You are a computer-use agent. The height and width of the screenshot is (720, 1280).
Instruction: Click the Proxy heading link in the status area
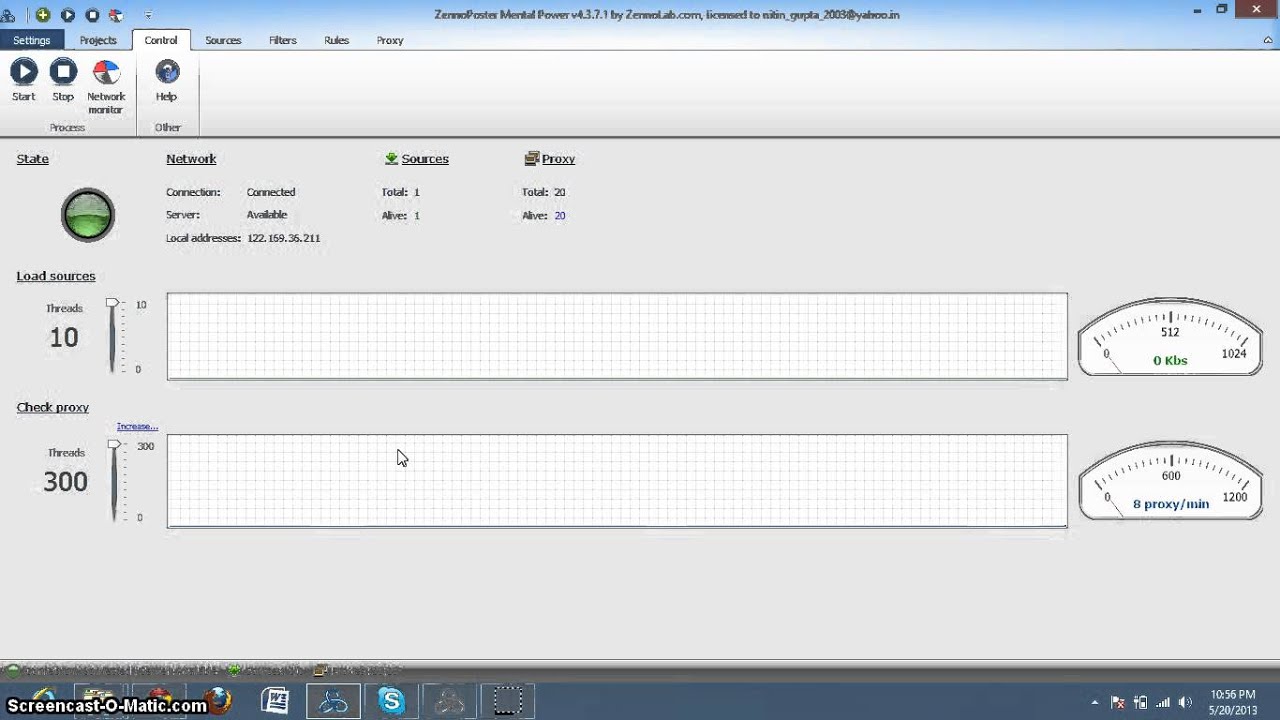click(558, 159)
